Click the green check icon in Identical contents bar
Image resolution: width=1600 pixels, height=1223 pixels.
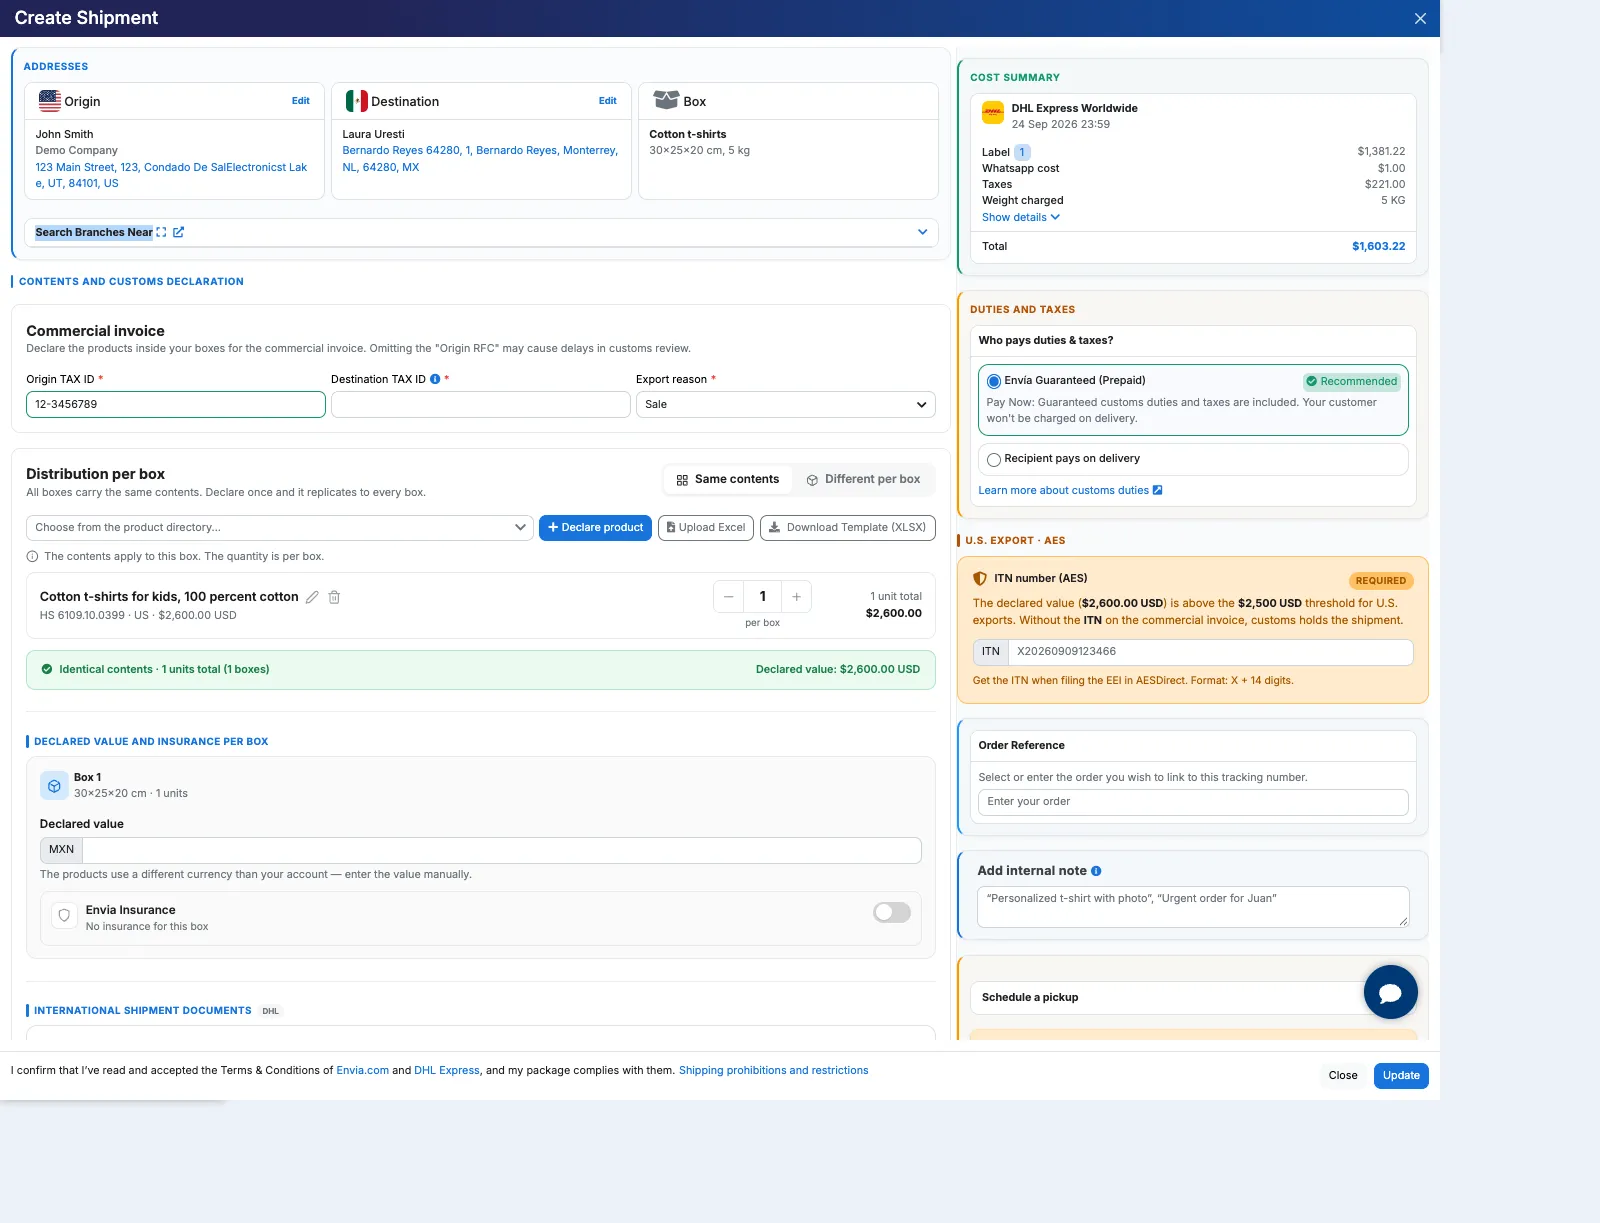[x=47, y=669]
